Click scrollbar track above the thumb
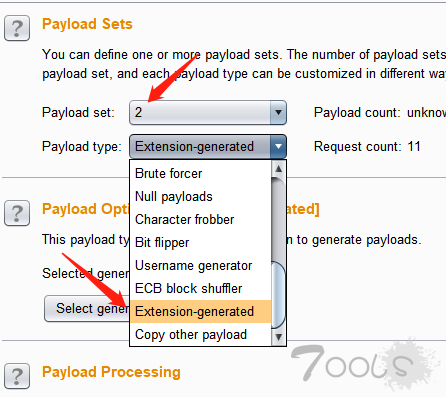The width and height of the screenshot is (446, 397). click(x=279, y=220)
